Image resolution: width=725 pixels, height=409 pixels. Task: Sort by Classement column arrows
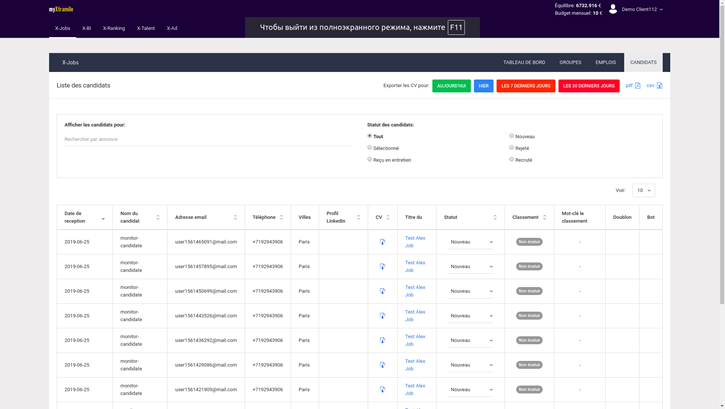pyautogui.click(x=545, y=217)
